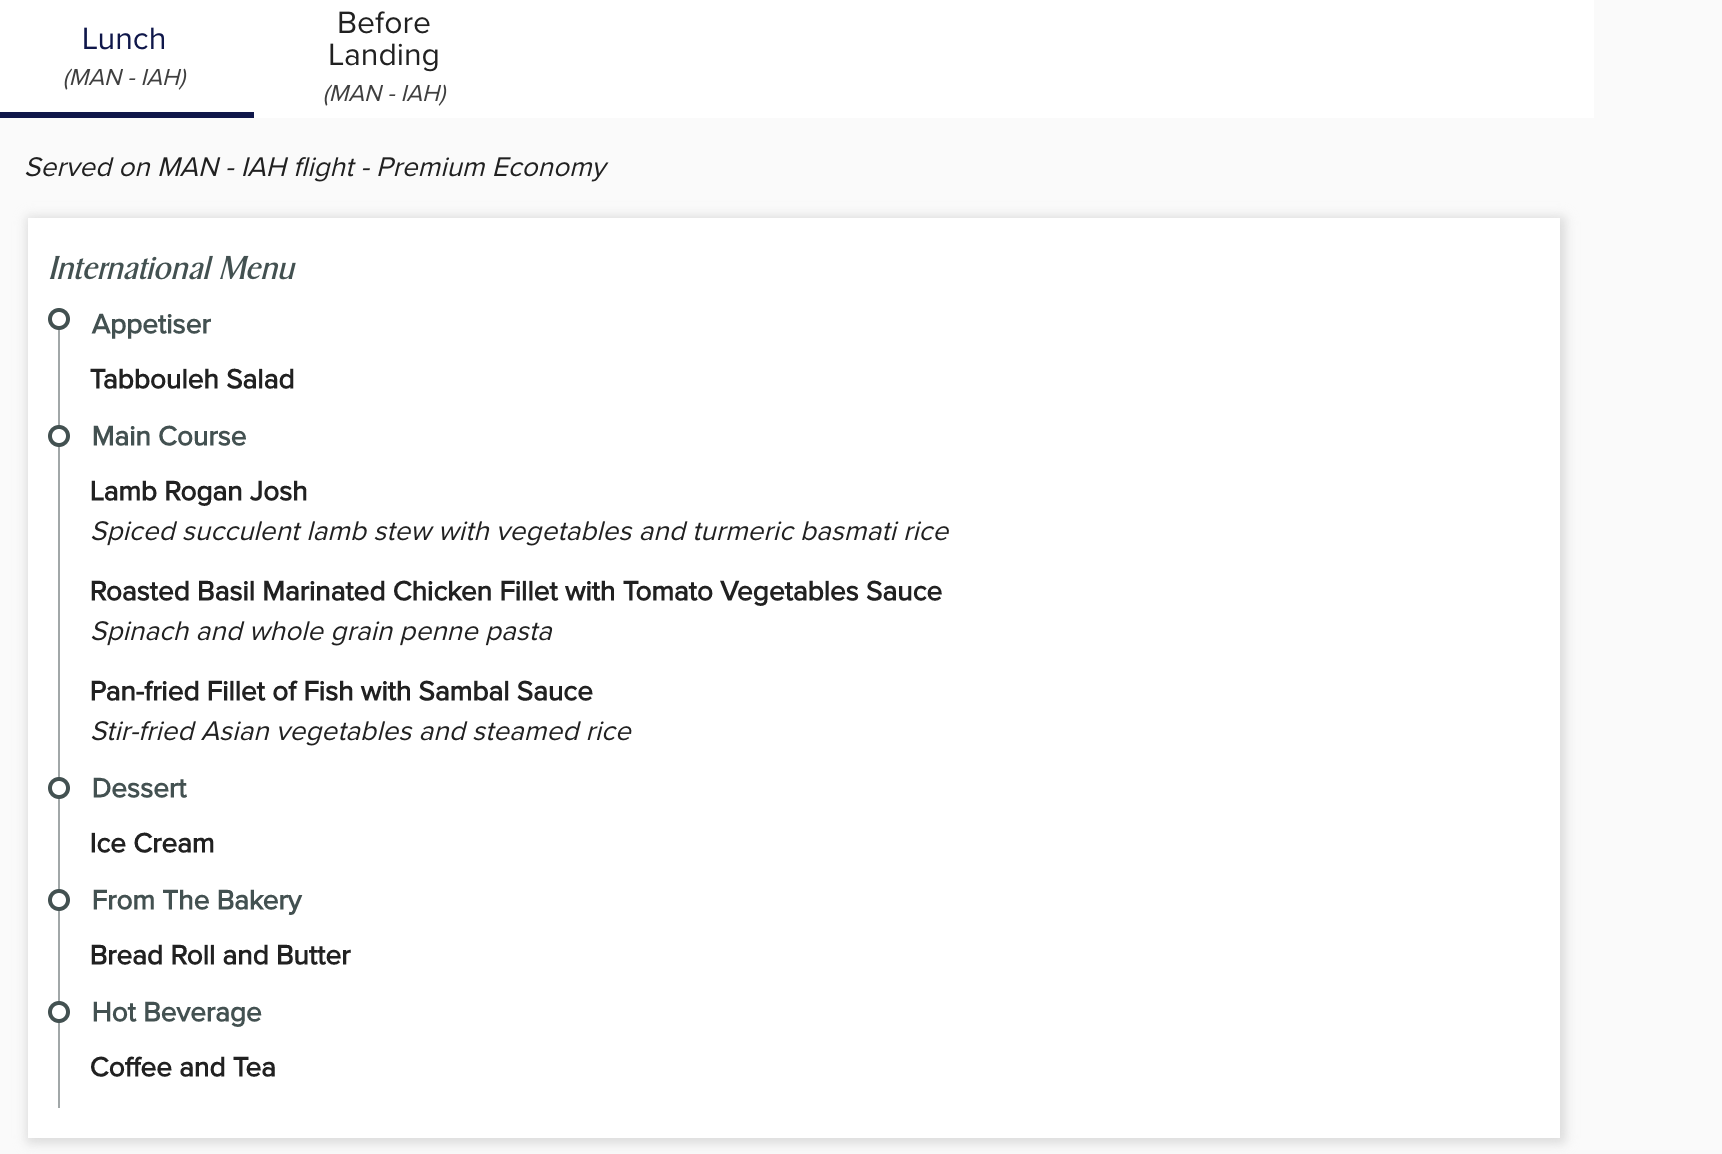Open the Before Landing tab
The height and width of the screenshot is (1154, 1722).
click(384, 58)
